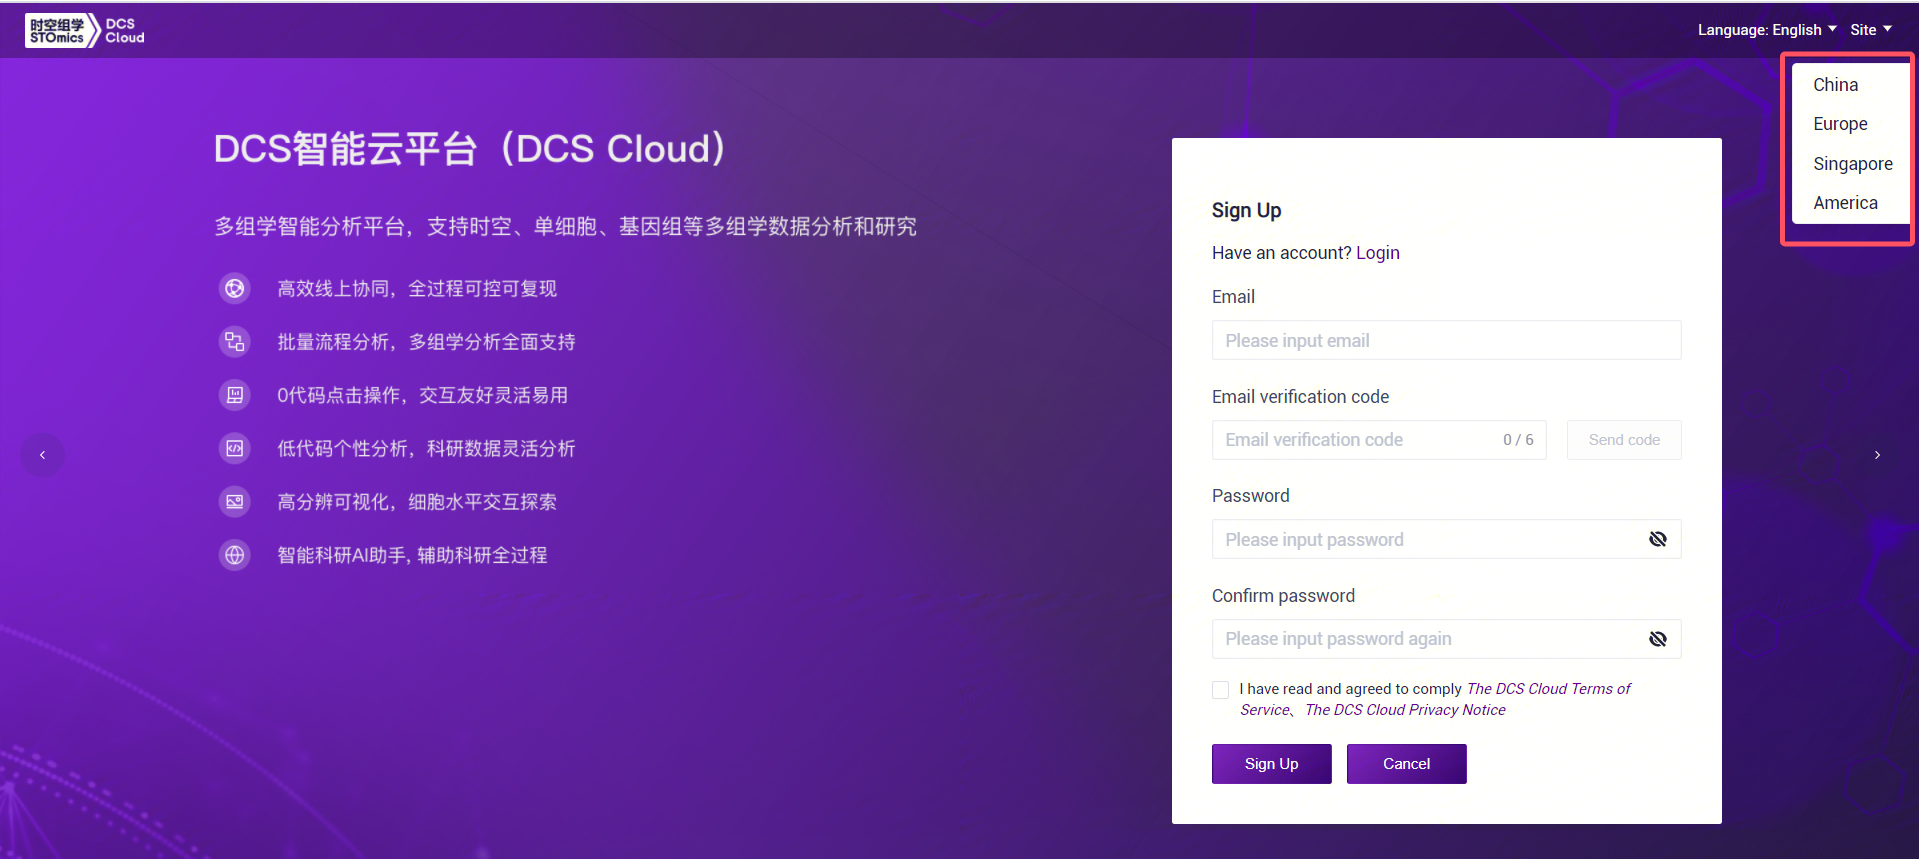Click the text 智能科研AI助手, 辅助科研全过程
Image resolution: width=1919 pixels, height=859 pixels.
[x=412, y=555]
